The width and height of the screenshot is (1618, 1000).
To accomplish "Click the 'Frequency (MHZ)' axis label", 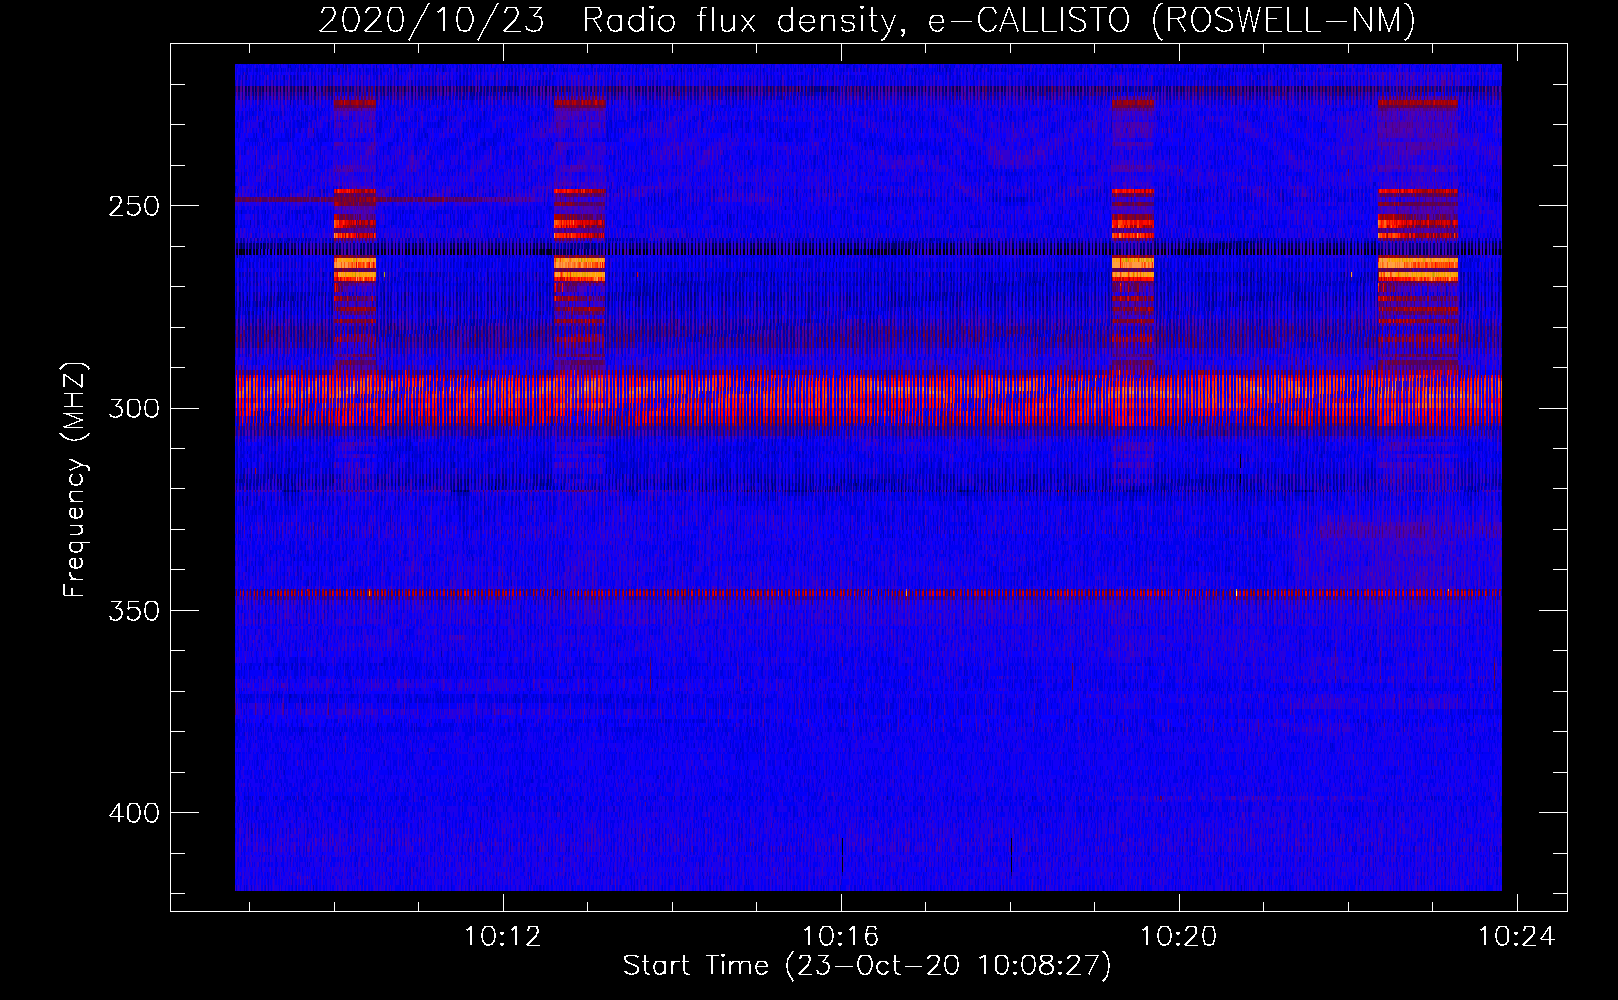I will pos(75,480).
